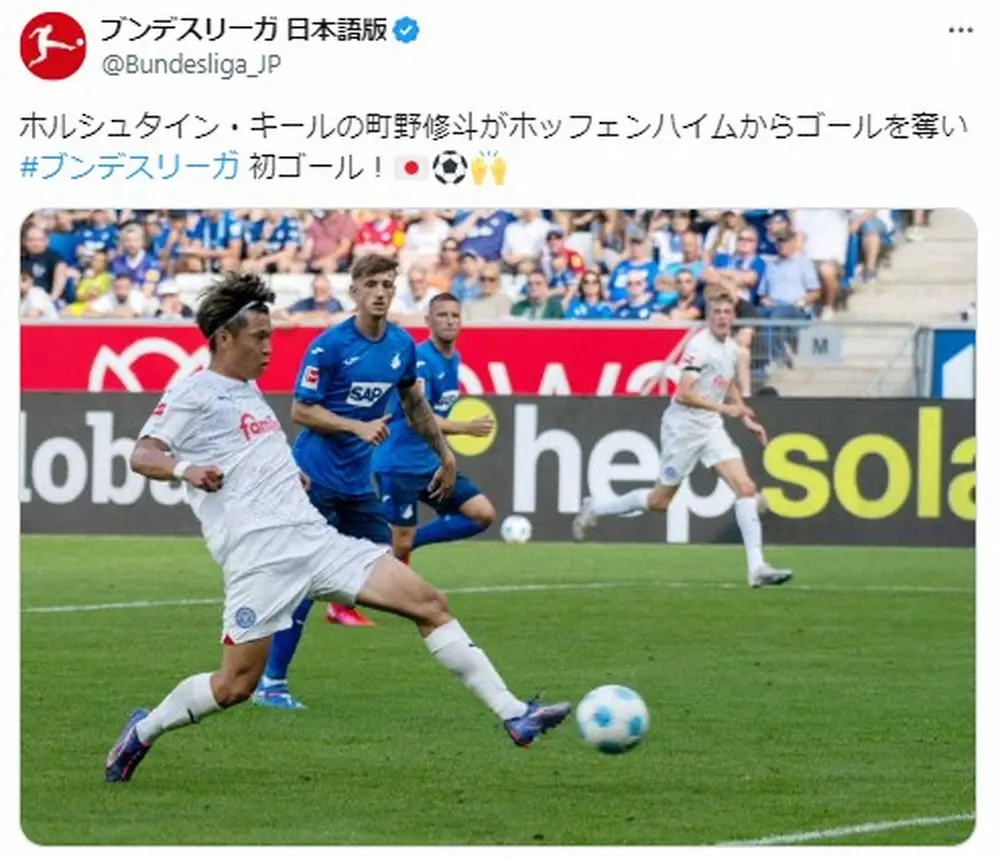Image resolution: width=1000 pixels, height=858 pixels.
Task: Click the 初ゴール！ text
Action: tap(316, 168)
